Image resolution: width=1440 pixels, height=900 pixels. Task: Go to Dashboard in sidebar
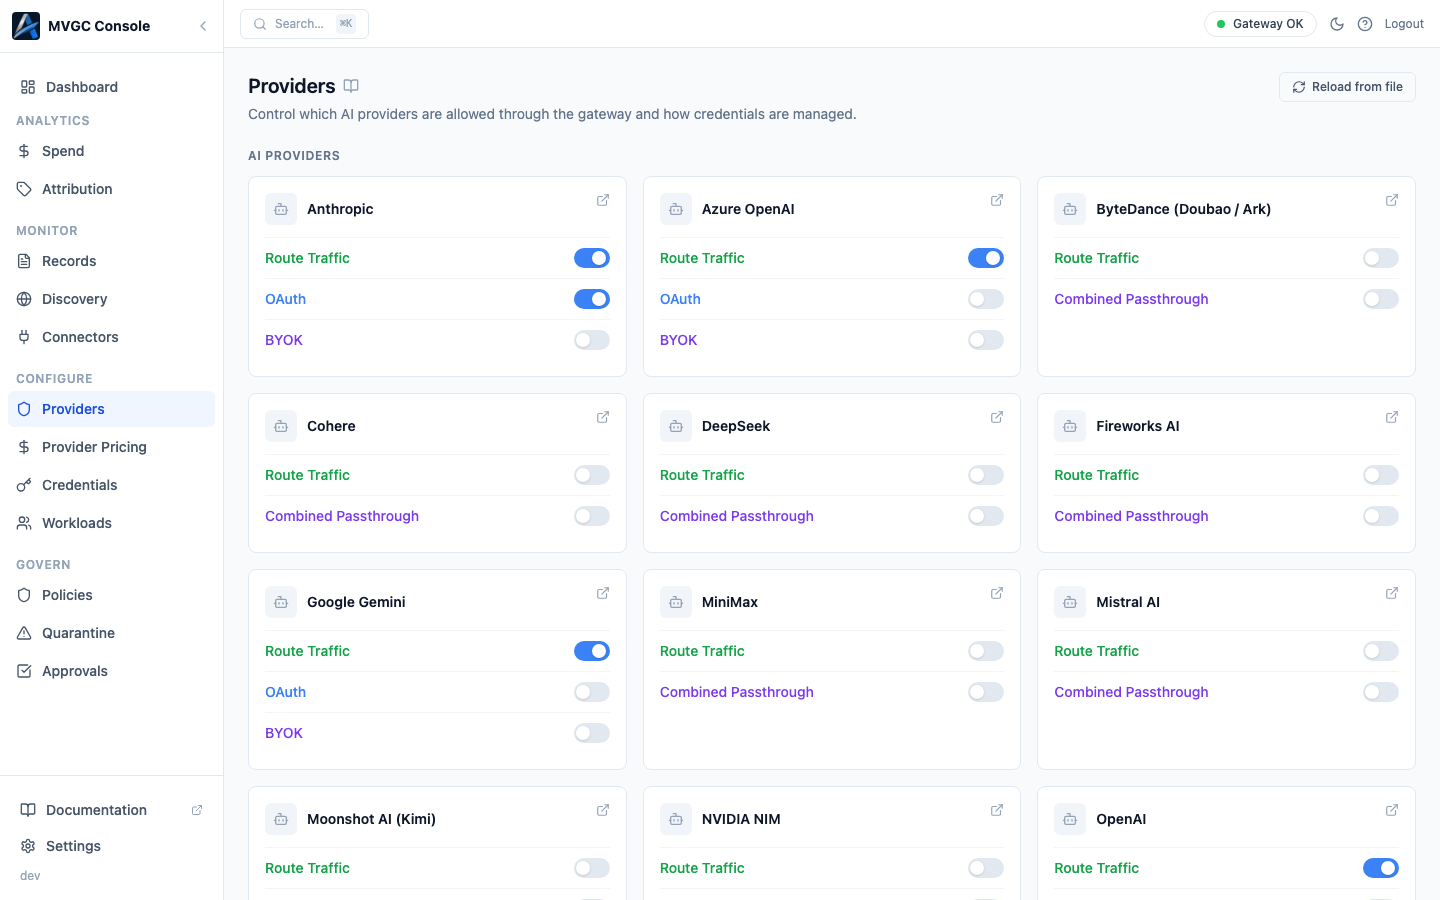pyautogui.click(x=111, y=87)
